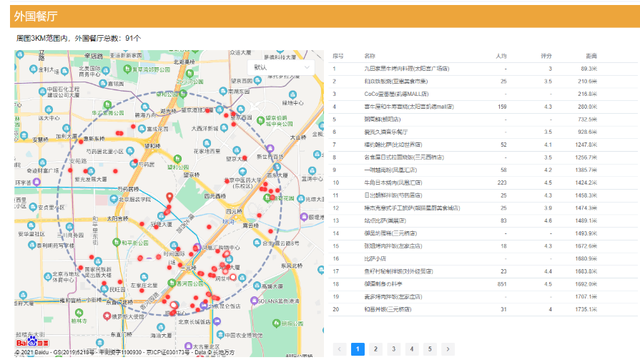640x360 pixels.
Task: Click the 紫光发展大厦 map icon
Action: (91, 171)
